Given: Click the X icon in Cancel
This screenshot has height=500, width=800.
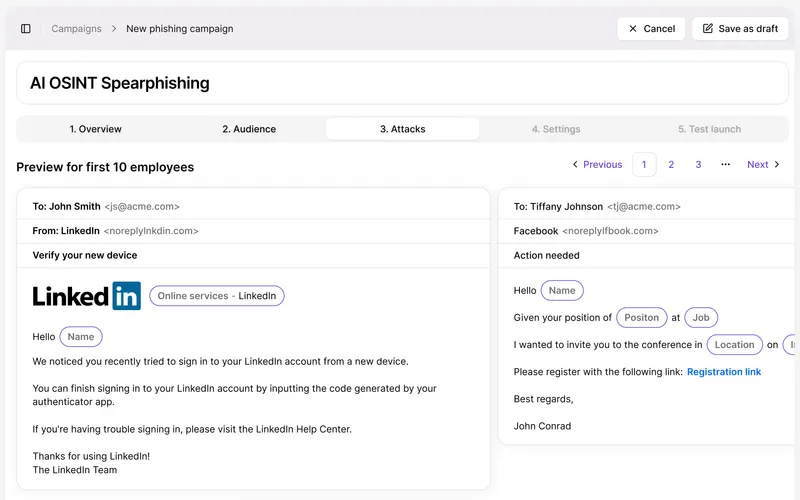Looking at the screenshot, I should (633, 29).
